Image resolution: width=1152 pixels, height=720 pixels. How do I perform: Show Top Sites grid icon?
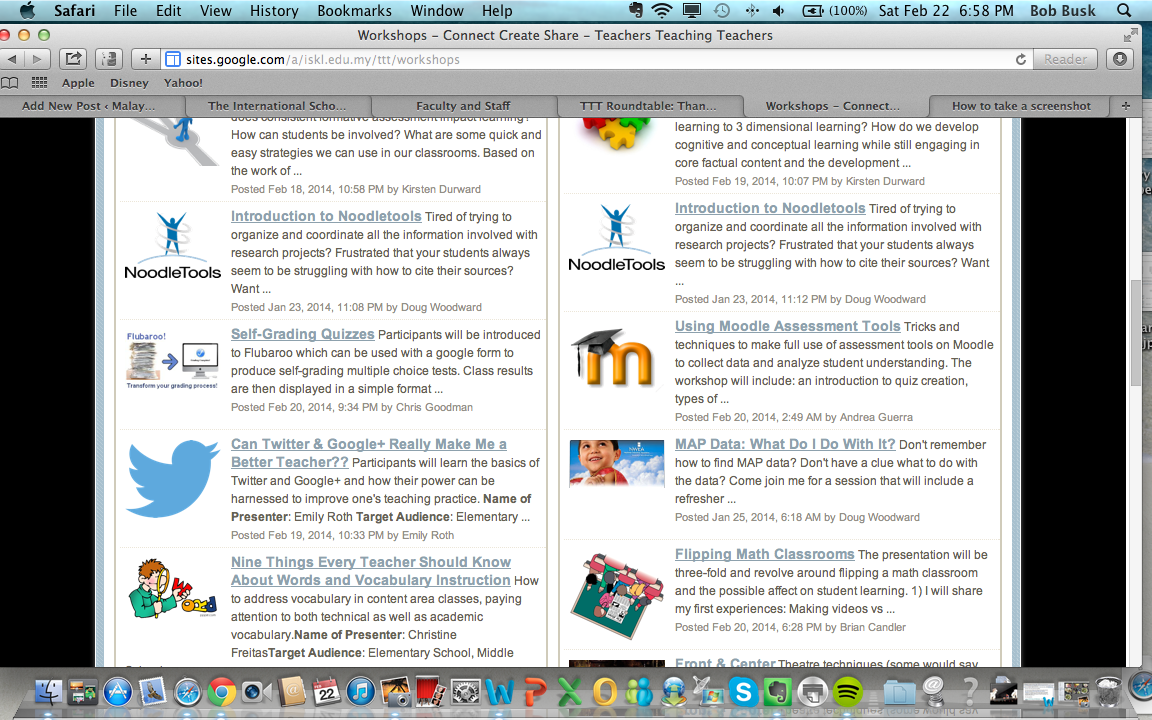39,83
